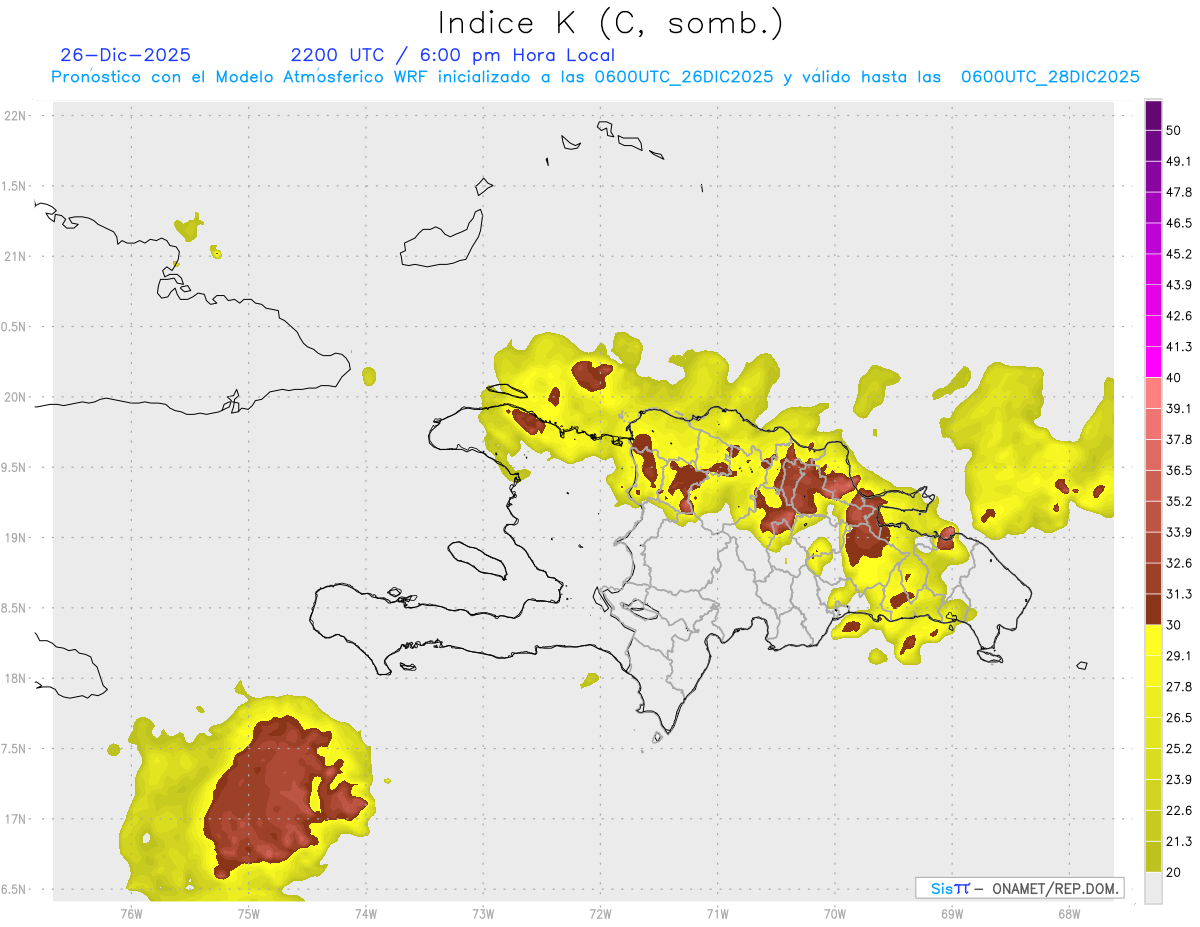Click the '0600UTC_28DIC2025' valid-until time
This screenshot has width=1200, height=927.
[1050, 77]
